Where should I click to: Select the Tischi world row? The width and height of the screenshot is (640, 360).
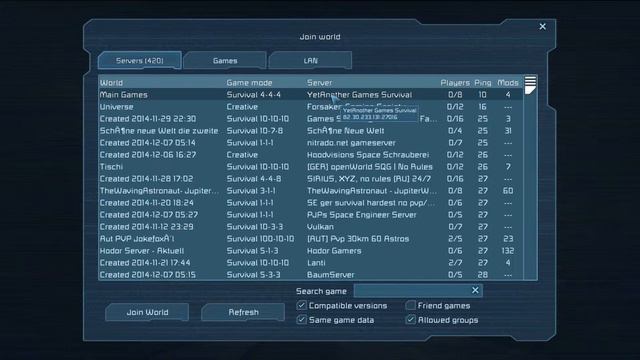point(311,167)
